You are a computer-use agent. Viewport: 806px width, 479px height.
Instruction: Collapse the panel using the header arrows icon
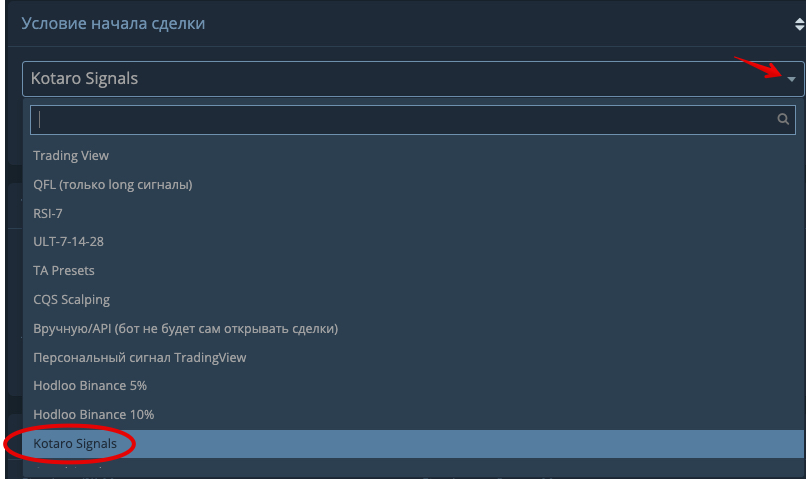click(x=798, y=23)
